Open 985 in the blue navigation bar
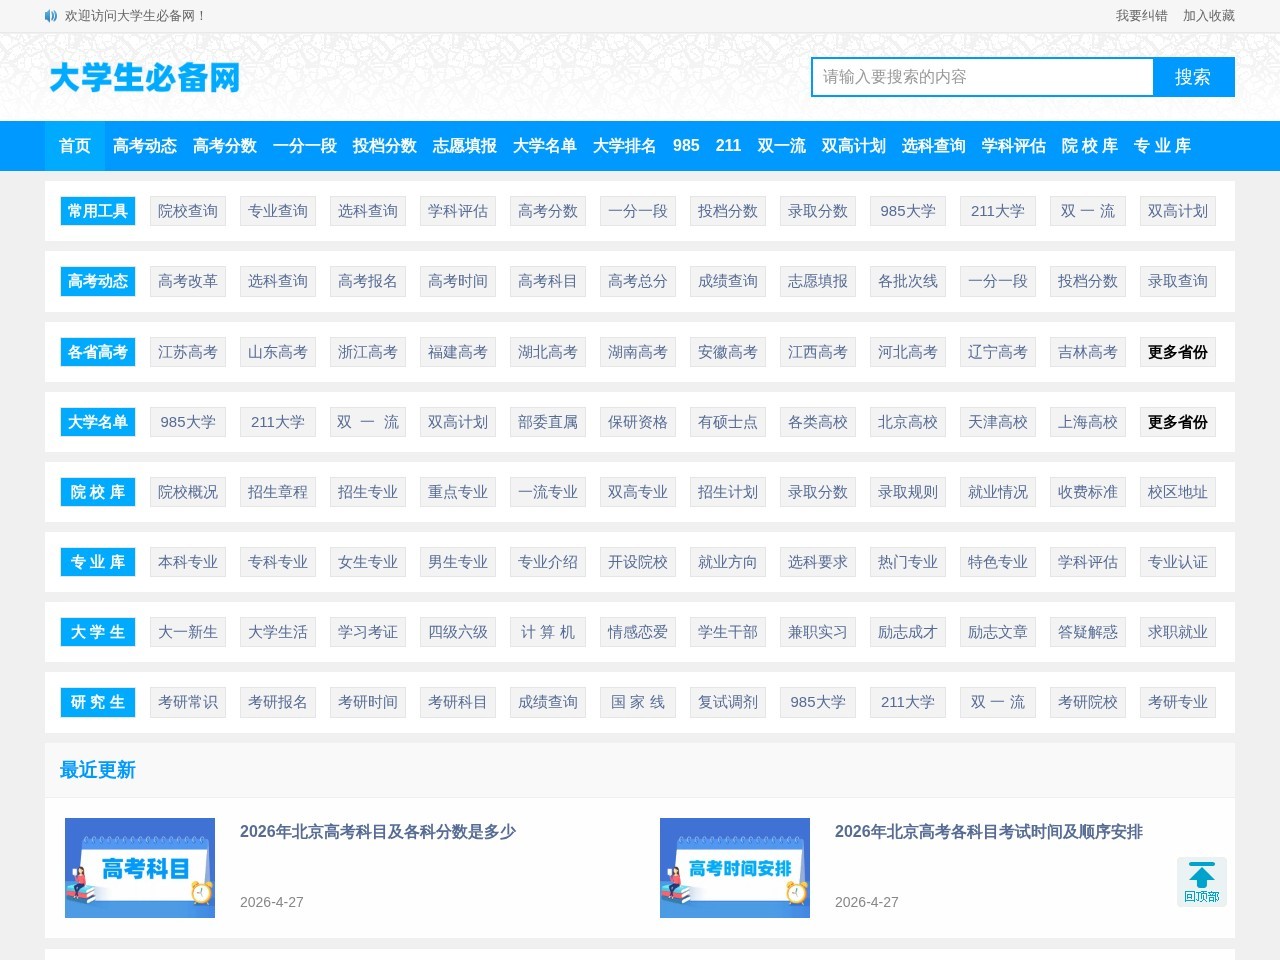Viewport: 1280px width, 960px height. point(686,146)
